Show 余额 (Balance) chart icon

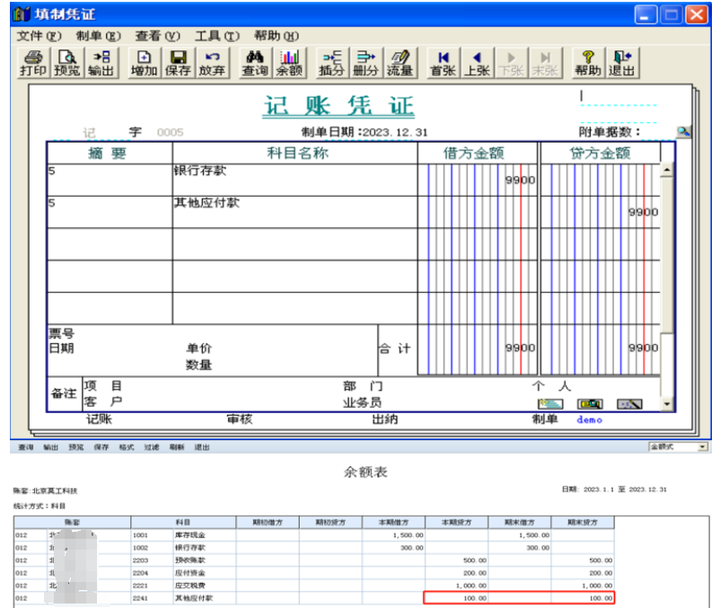289,63
